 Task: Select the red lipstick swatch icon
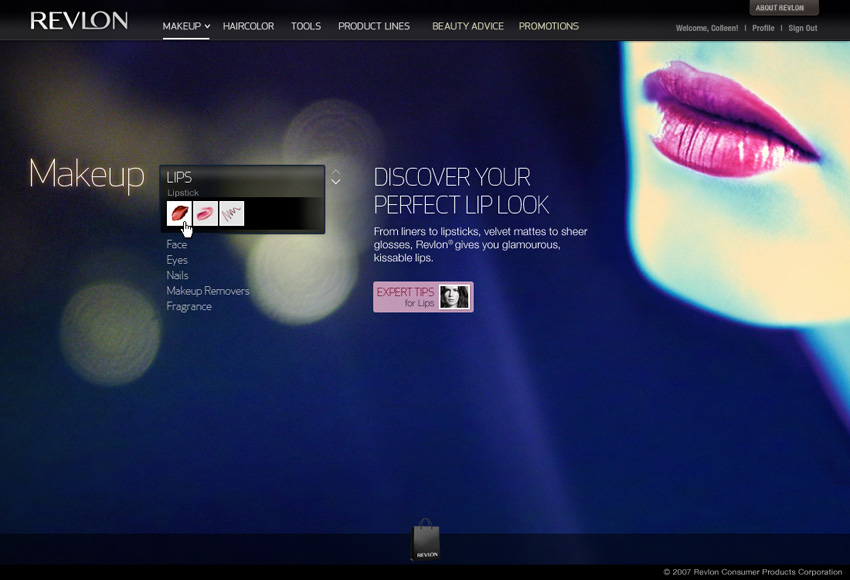pos(179,214)
